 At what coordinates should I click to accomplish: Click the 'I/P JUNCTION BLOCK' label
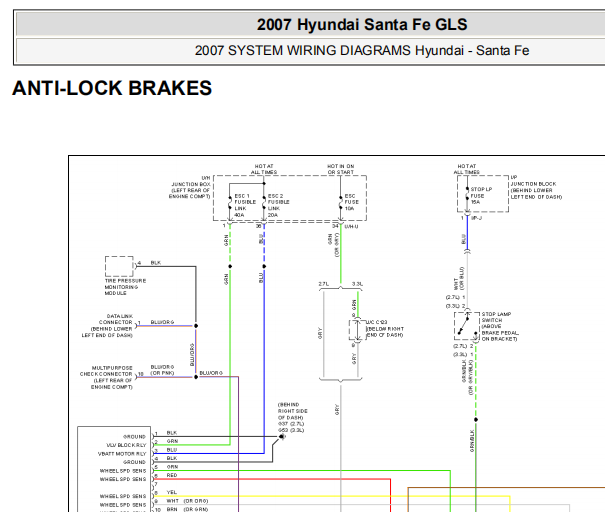(x=533, y=181)
